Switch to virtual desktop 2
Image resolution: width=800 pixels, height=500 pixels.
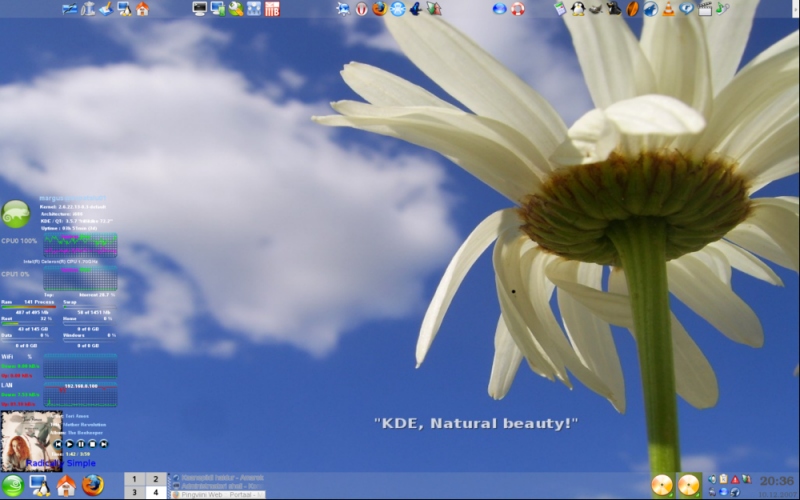click(156, 479)
